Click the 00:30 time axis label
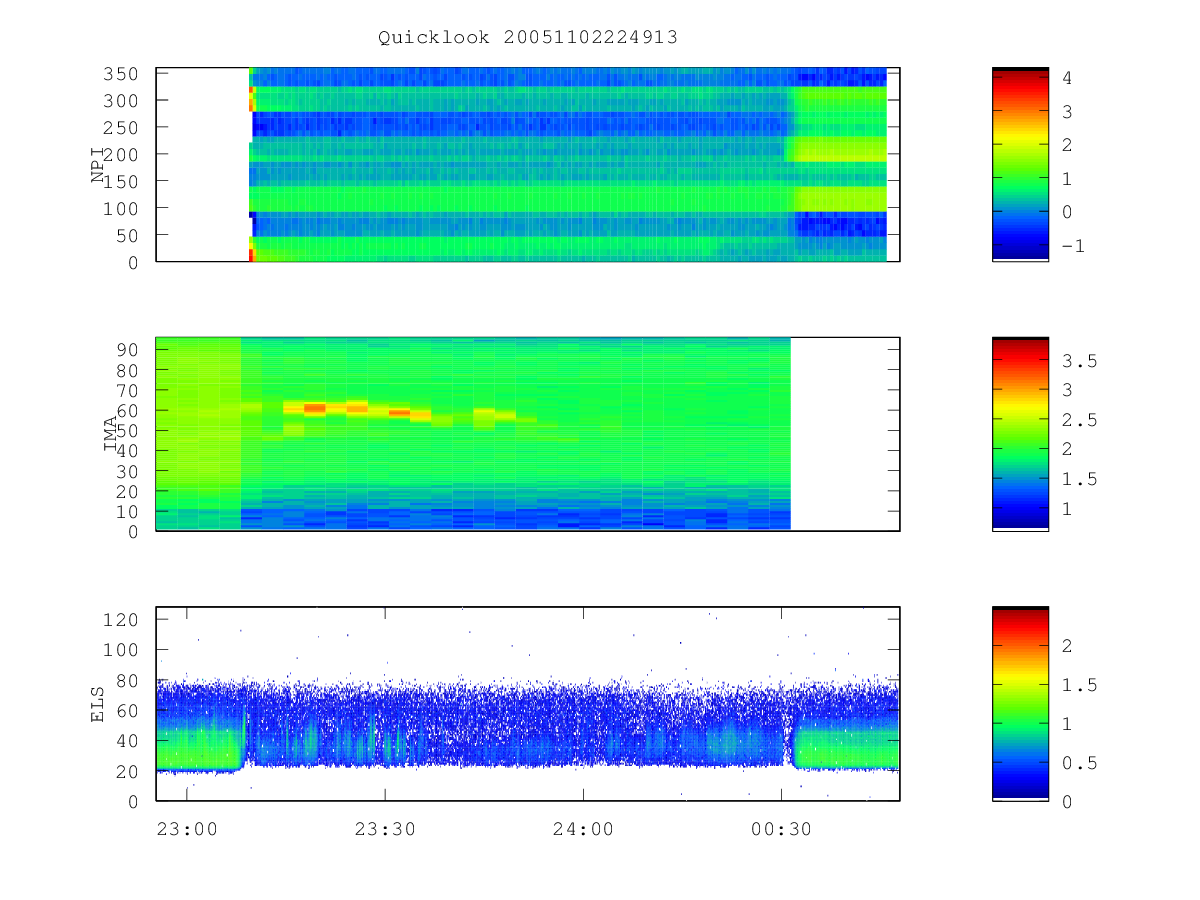 point(781,828)
